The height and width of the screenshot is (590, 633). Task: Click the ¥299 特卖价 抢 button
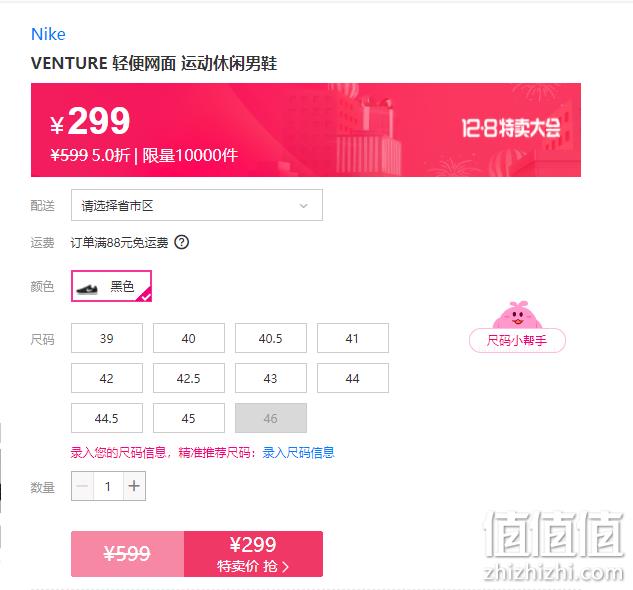[253, 554]
